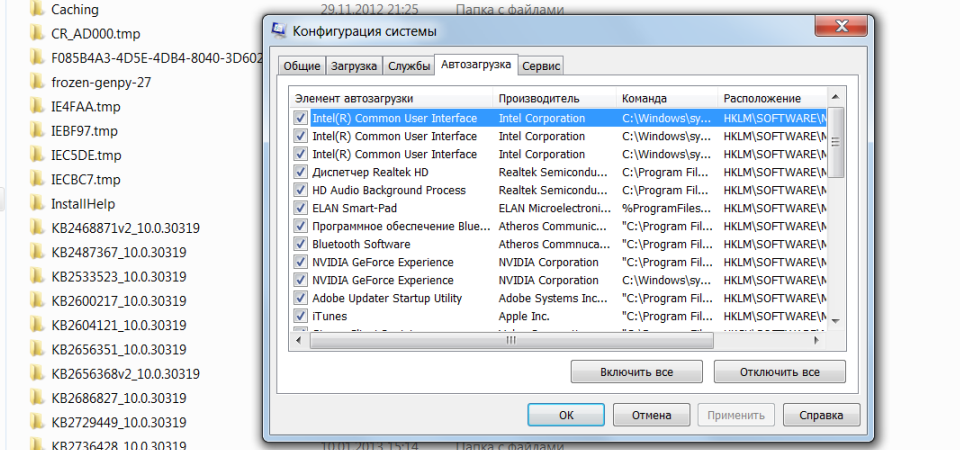Open the Сервис tab

tap(541, 66)
